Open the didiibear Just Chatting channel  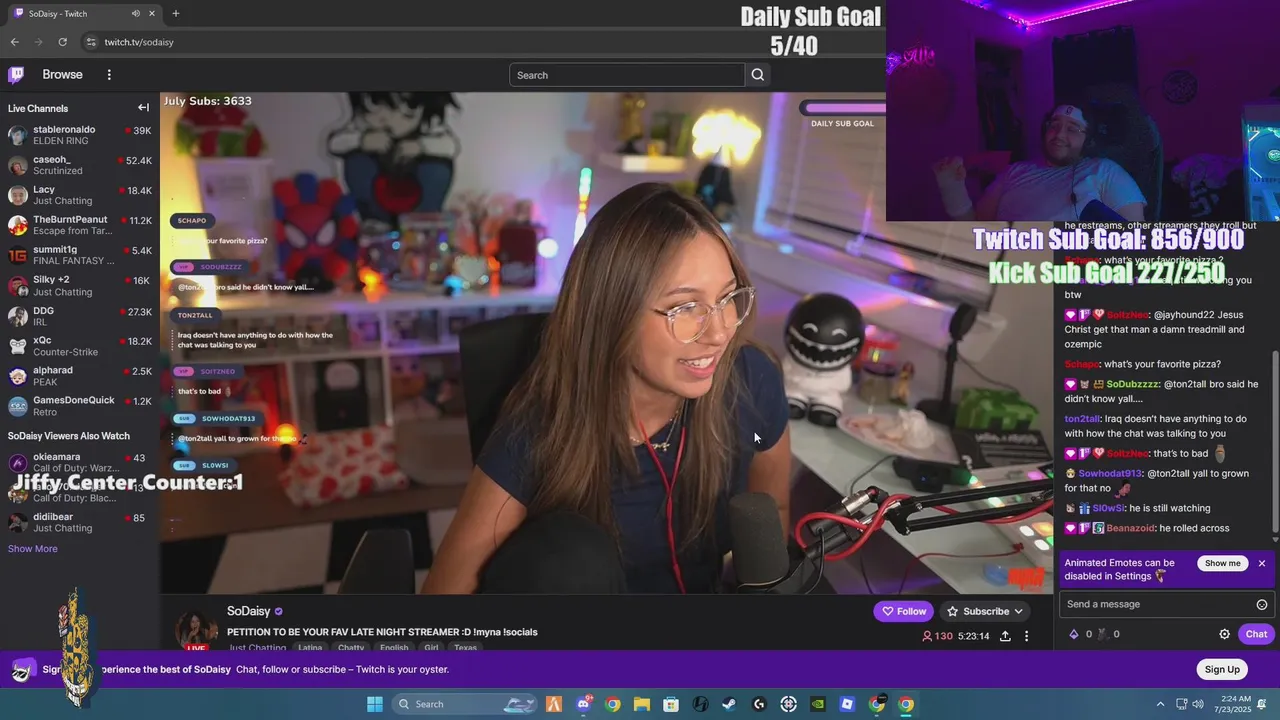(80, 522)
